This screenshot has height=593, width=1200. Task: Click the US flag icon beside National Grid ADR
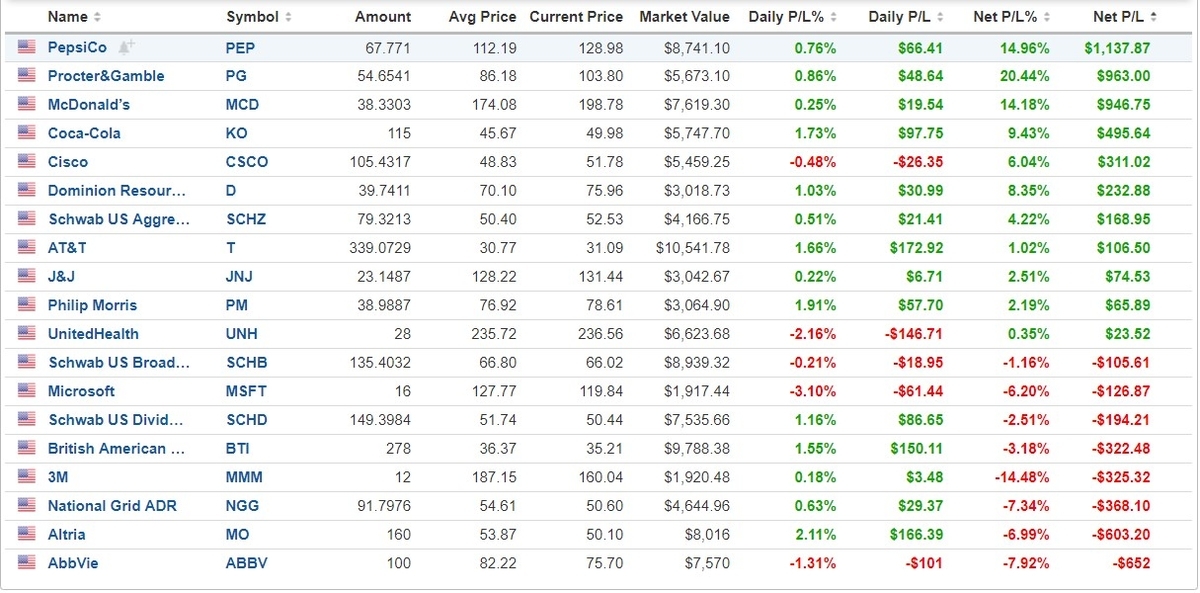tap(26, 506)
